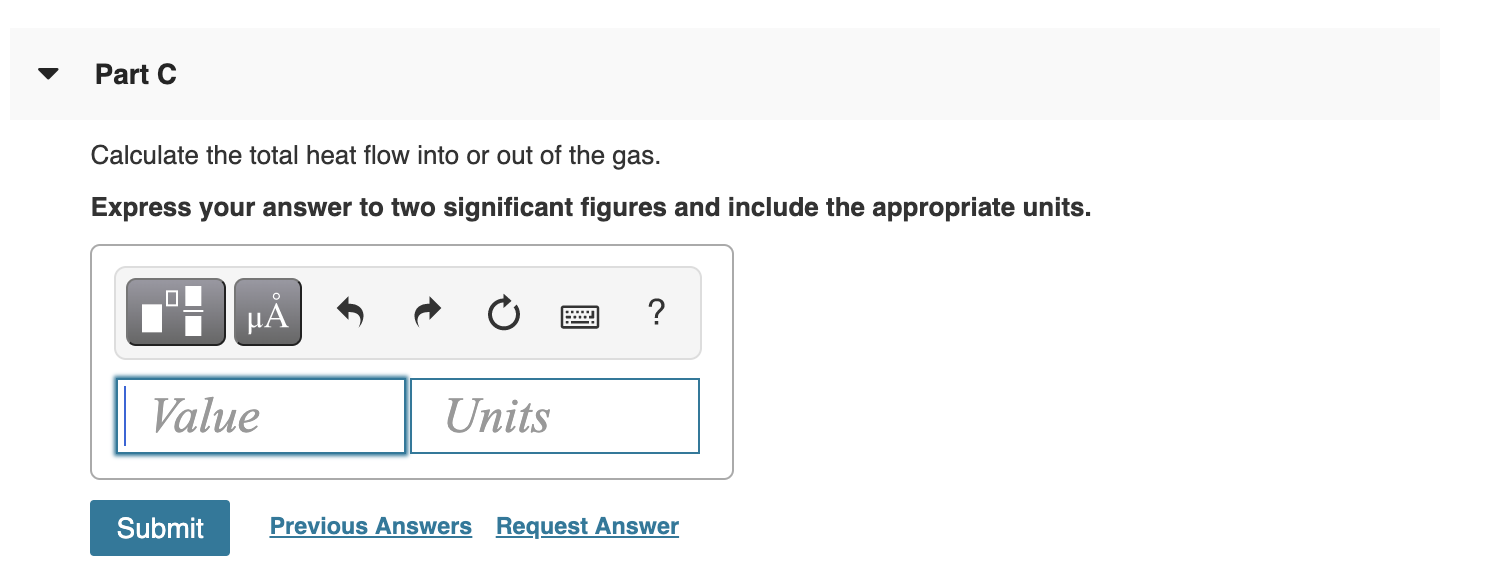
Task: Select the μÅ units symbol tool
Action: click(x=267, y=311)
